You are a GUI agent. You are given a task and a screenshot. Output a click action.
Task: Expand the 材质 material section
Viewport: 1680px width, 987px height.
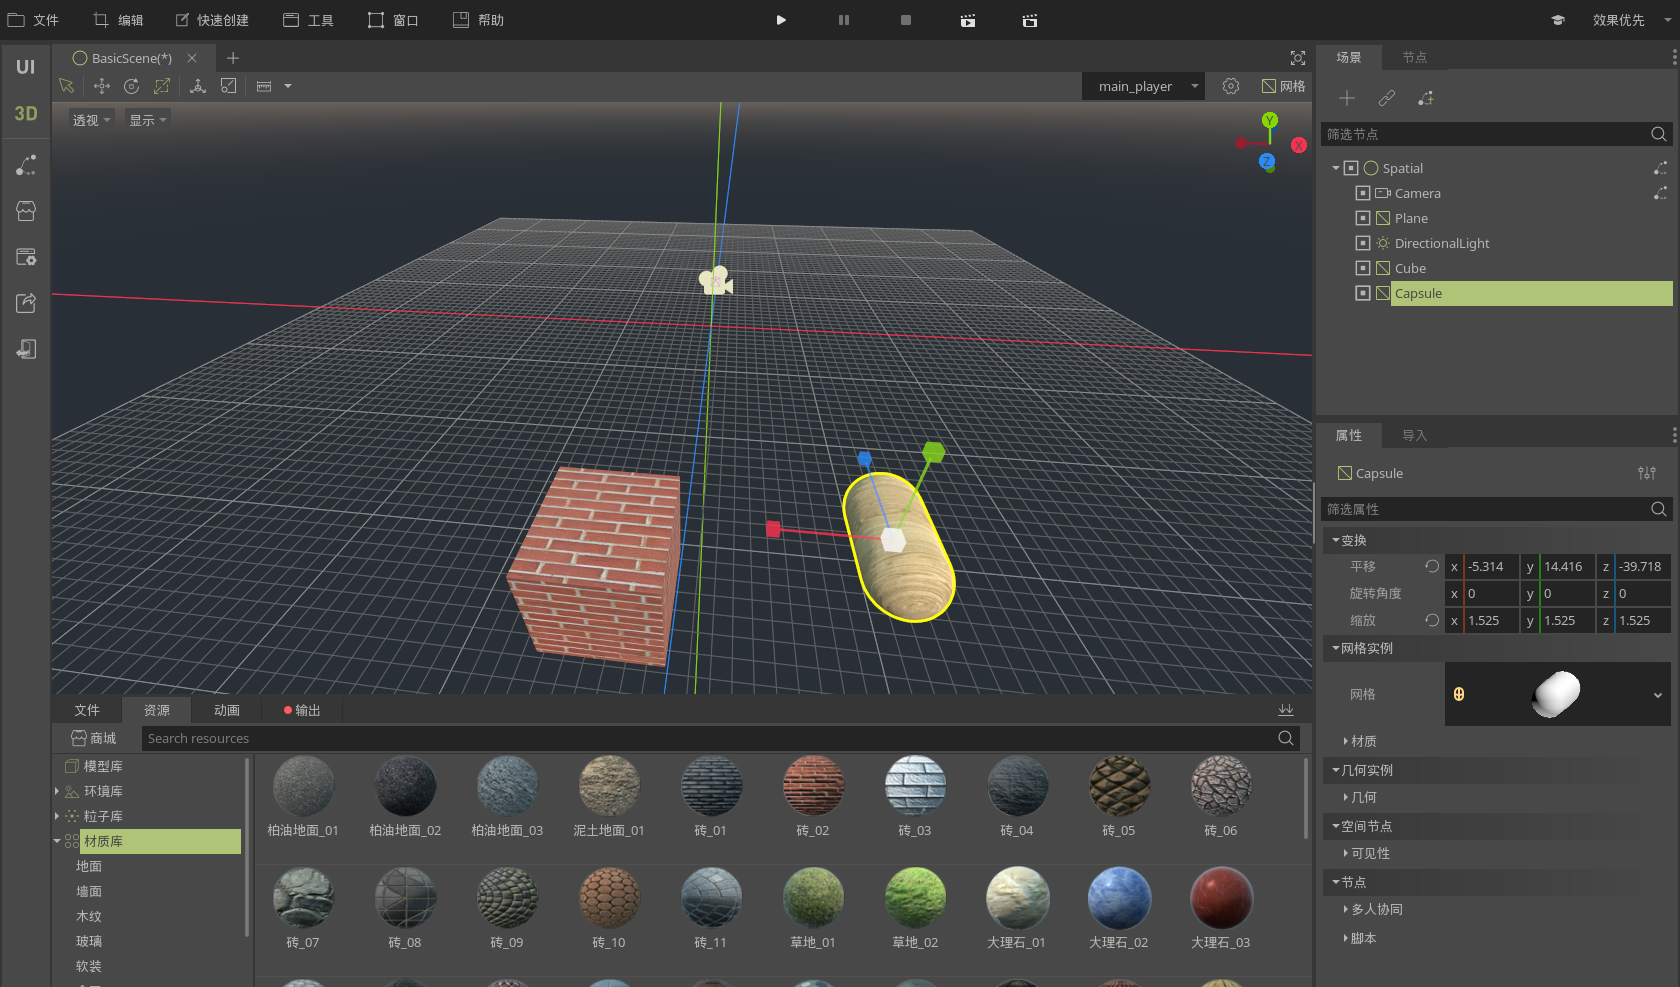pyautogui.click(x=1346, y=741)
